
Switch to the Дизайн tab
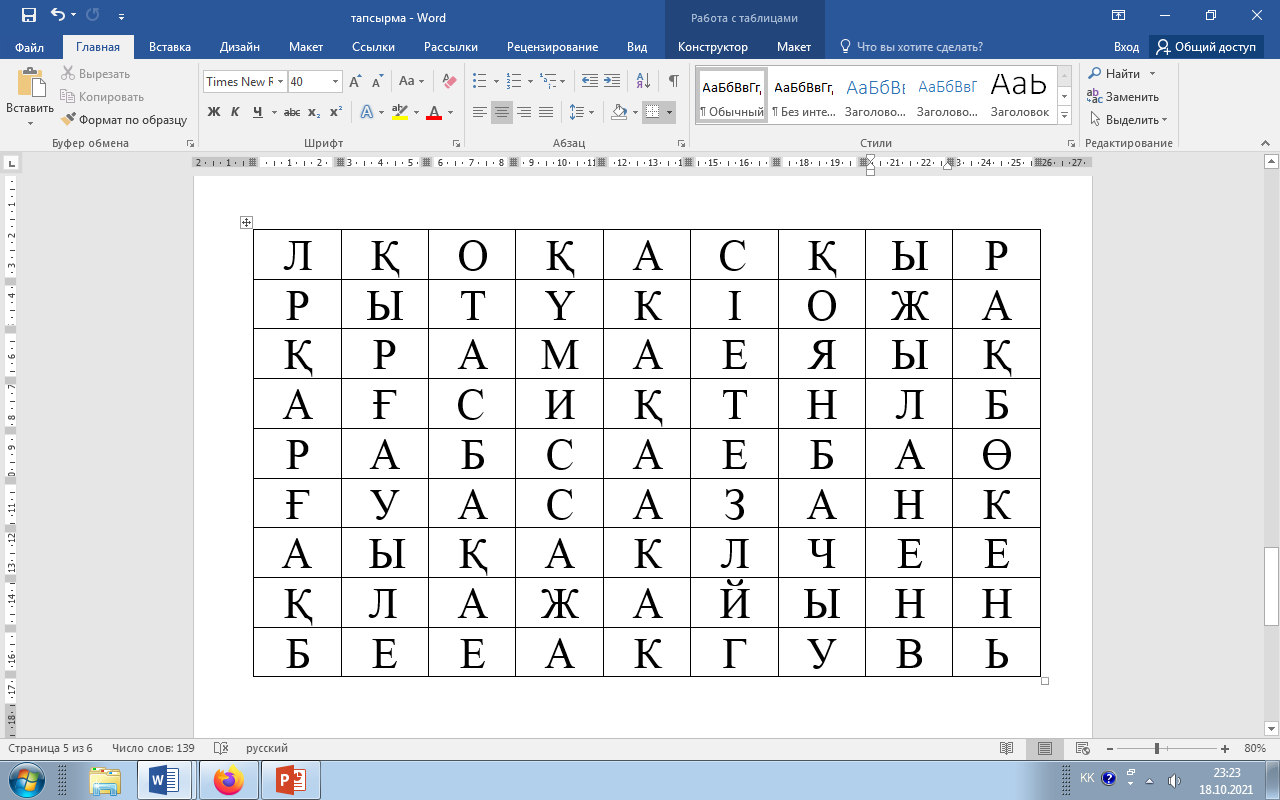(x=240, y=47)
